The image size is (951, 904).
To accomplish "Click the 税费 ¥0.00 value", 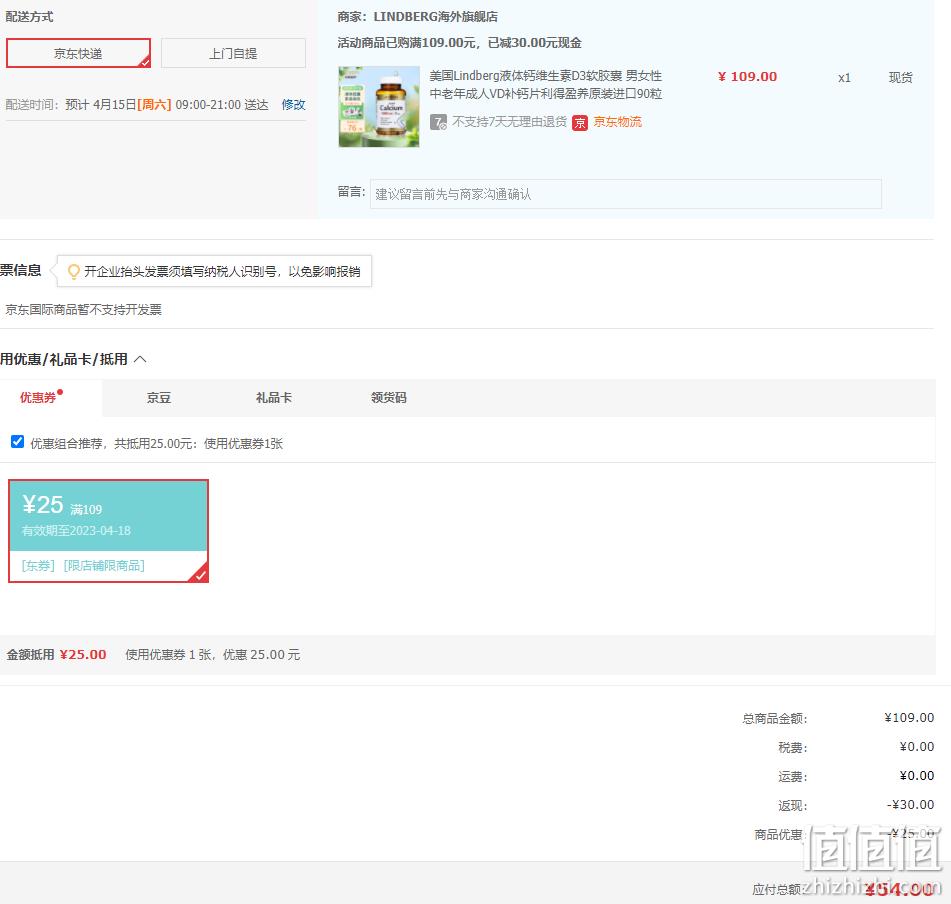I will (x=916, y=746).
